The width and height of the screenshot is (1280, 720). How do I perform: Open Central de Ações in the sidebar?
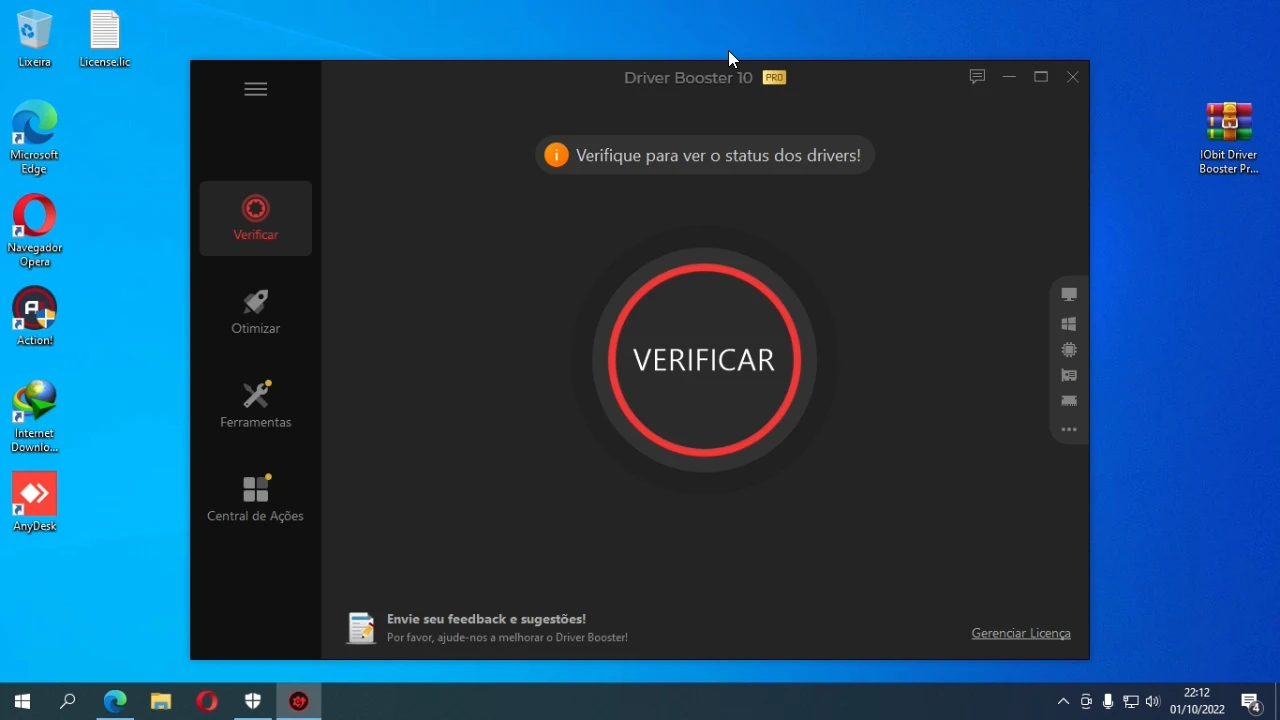[256, 499]
